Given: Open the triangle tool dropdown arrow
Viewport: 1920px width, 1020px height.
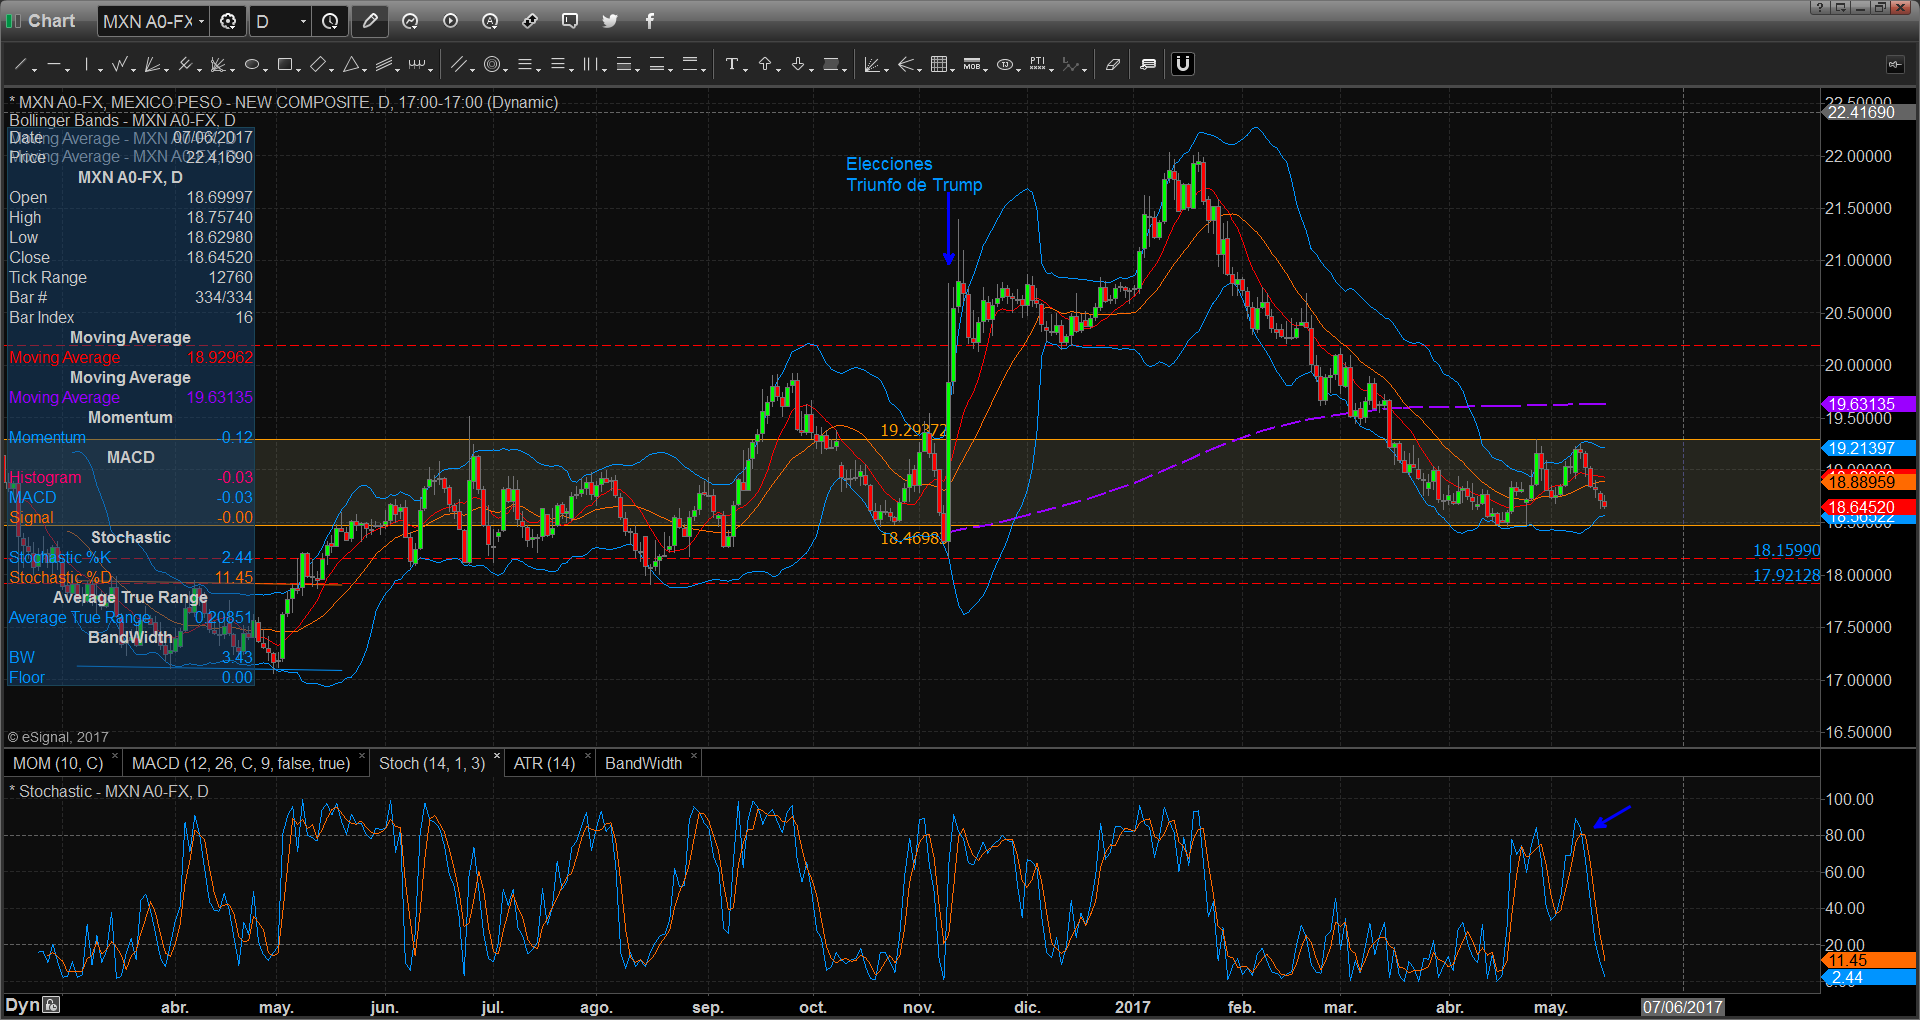Looking at the screenshot, I should (x=365, y=69).
